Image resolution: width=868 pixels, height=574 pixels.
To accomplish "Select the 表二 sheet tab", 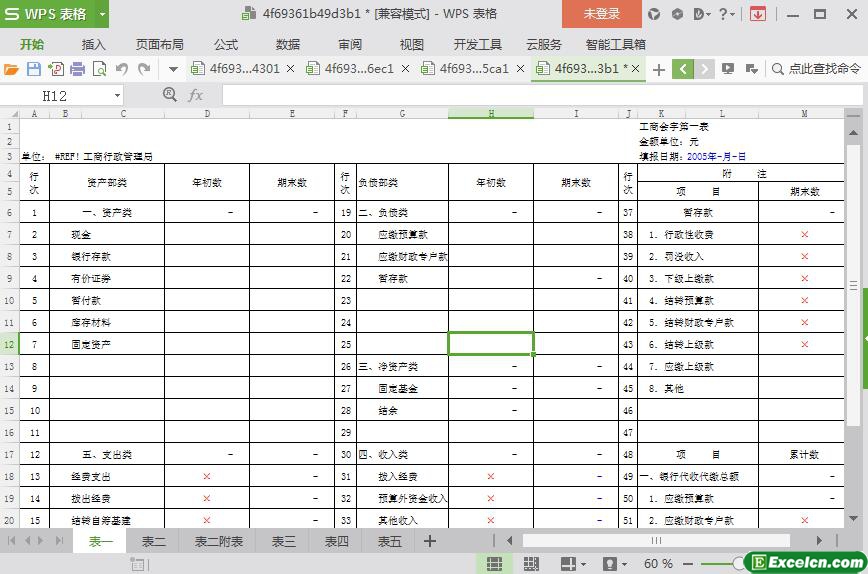I will tap(153, 541).
